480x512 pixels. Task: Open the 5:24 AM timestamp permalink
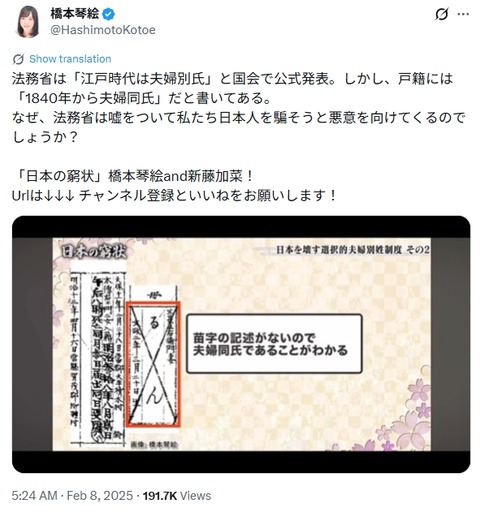(34, 496)
